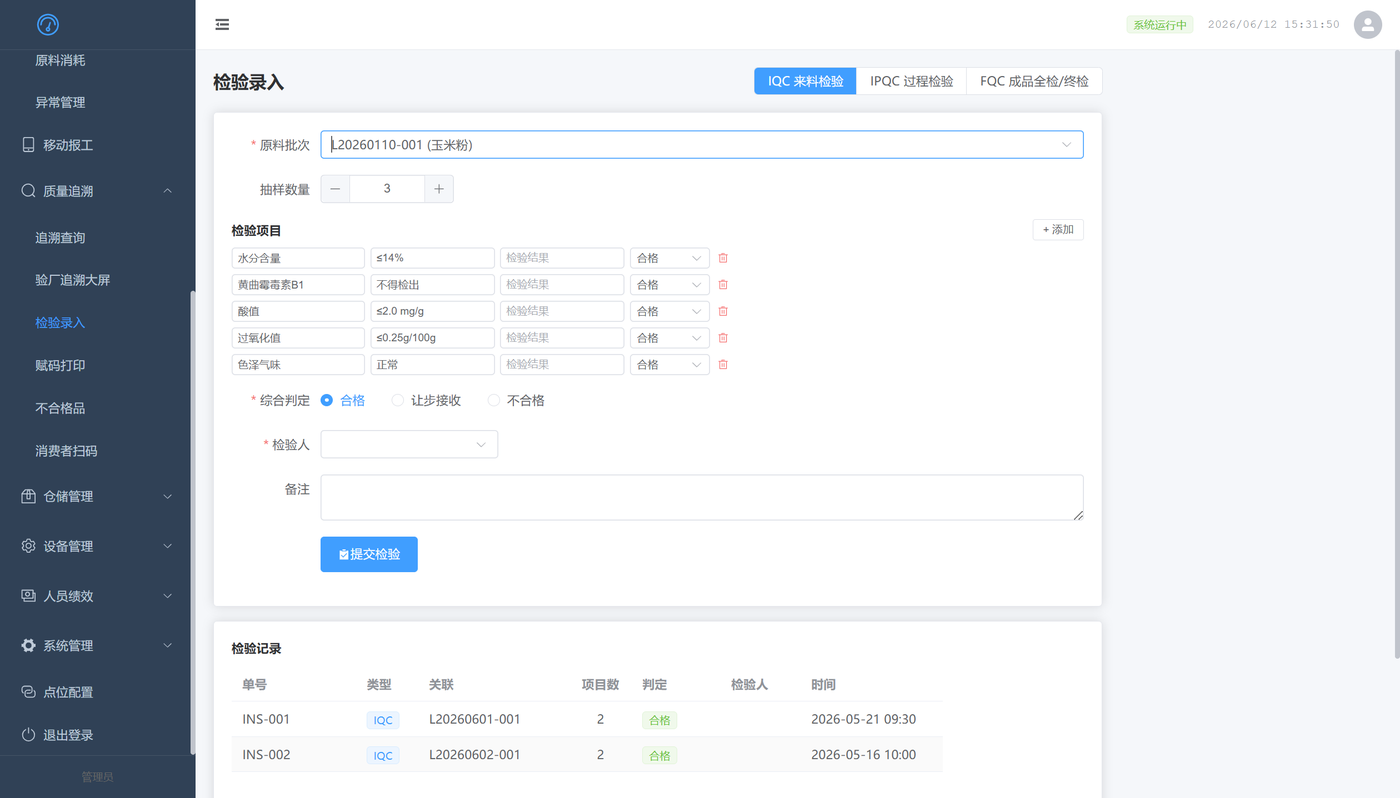Image resolution: width=1400 pixels, height=798 pixels.
Task: Click the 提交检验 submit button
Action: coord(369,554)
